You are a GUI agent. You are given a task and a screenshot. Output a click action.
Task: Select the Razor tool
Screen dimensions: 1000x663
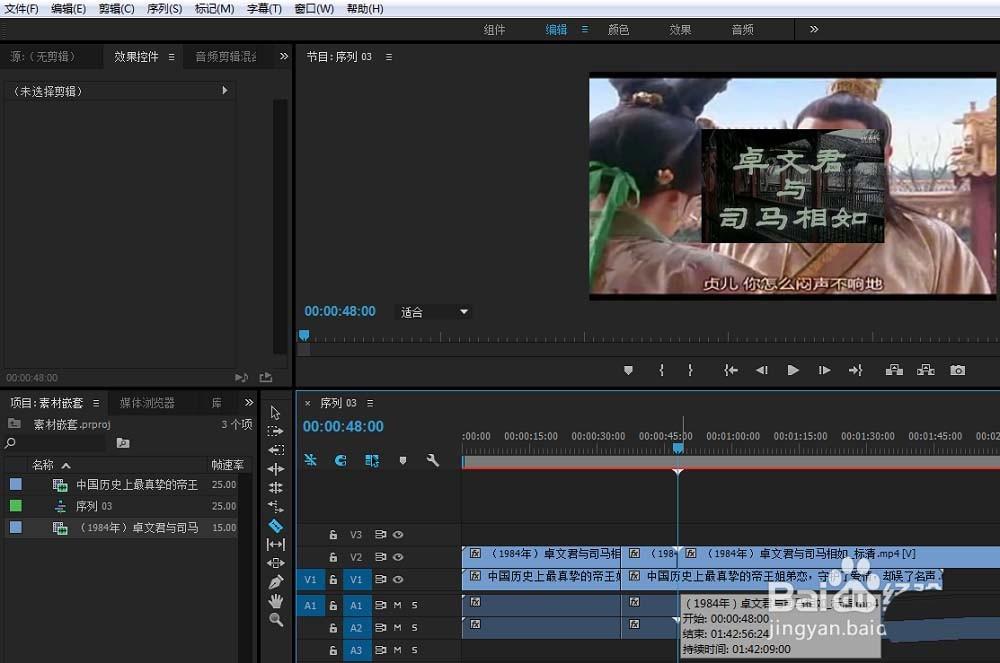pos(275,525)
